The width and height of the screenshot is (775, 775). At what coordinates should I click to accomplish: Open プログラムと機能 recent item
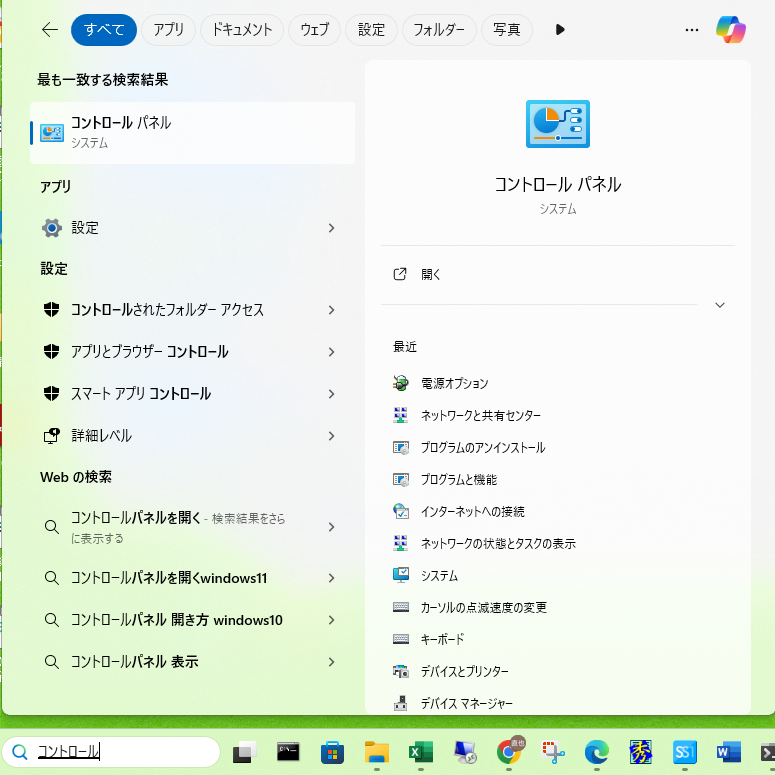[444, 479]
